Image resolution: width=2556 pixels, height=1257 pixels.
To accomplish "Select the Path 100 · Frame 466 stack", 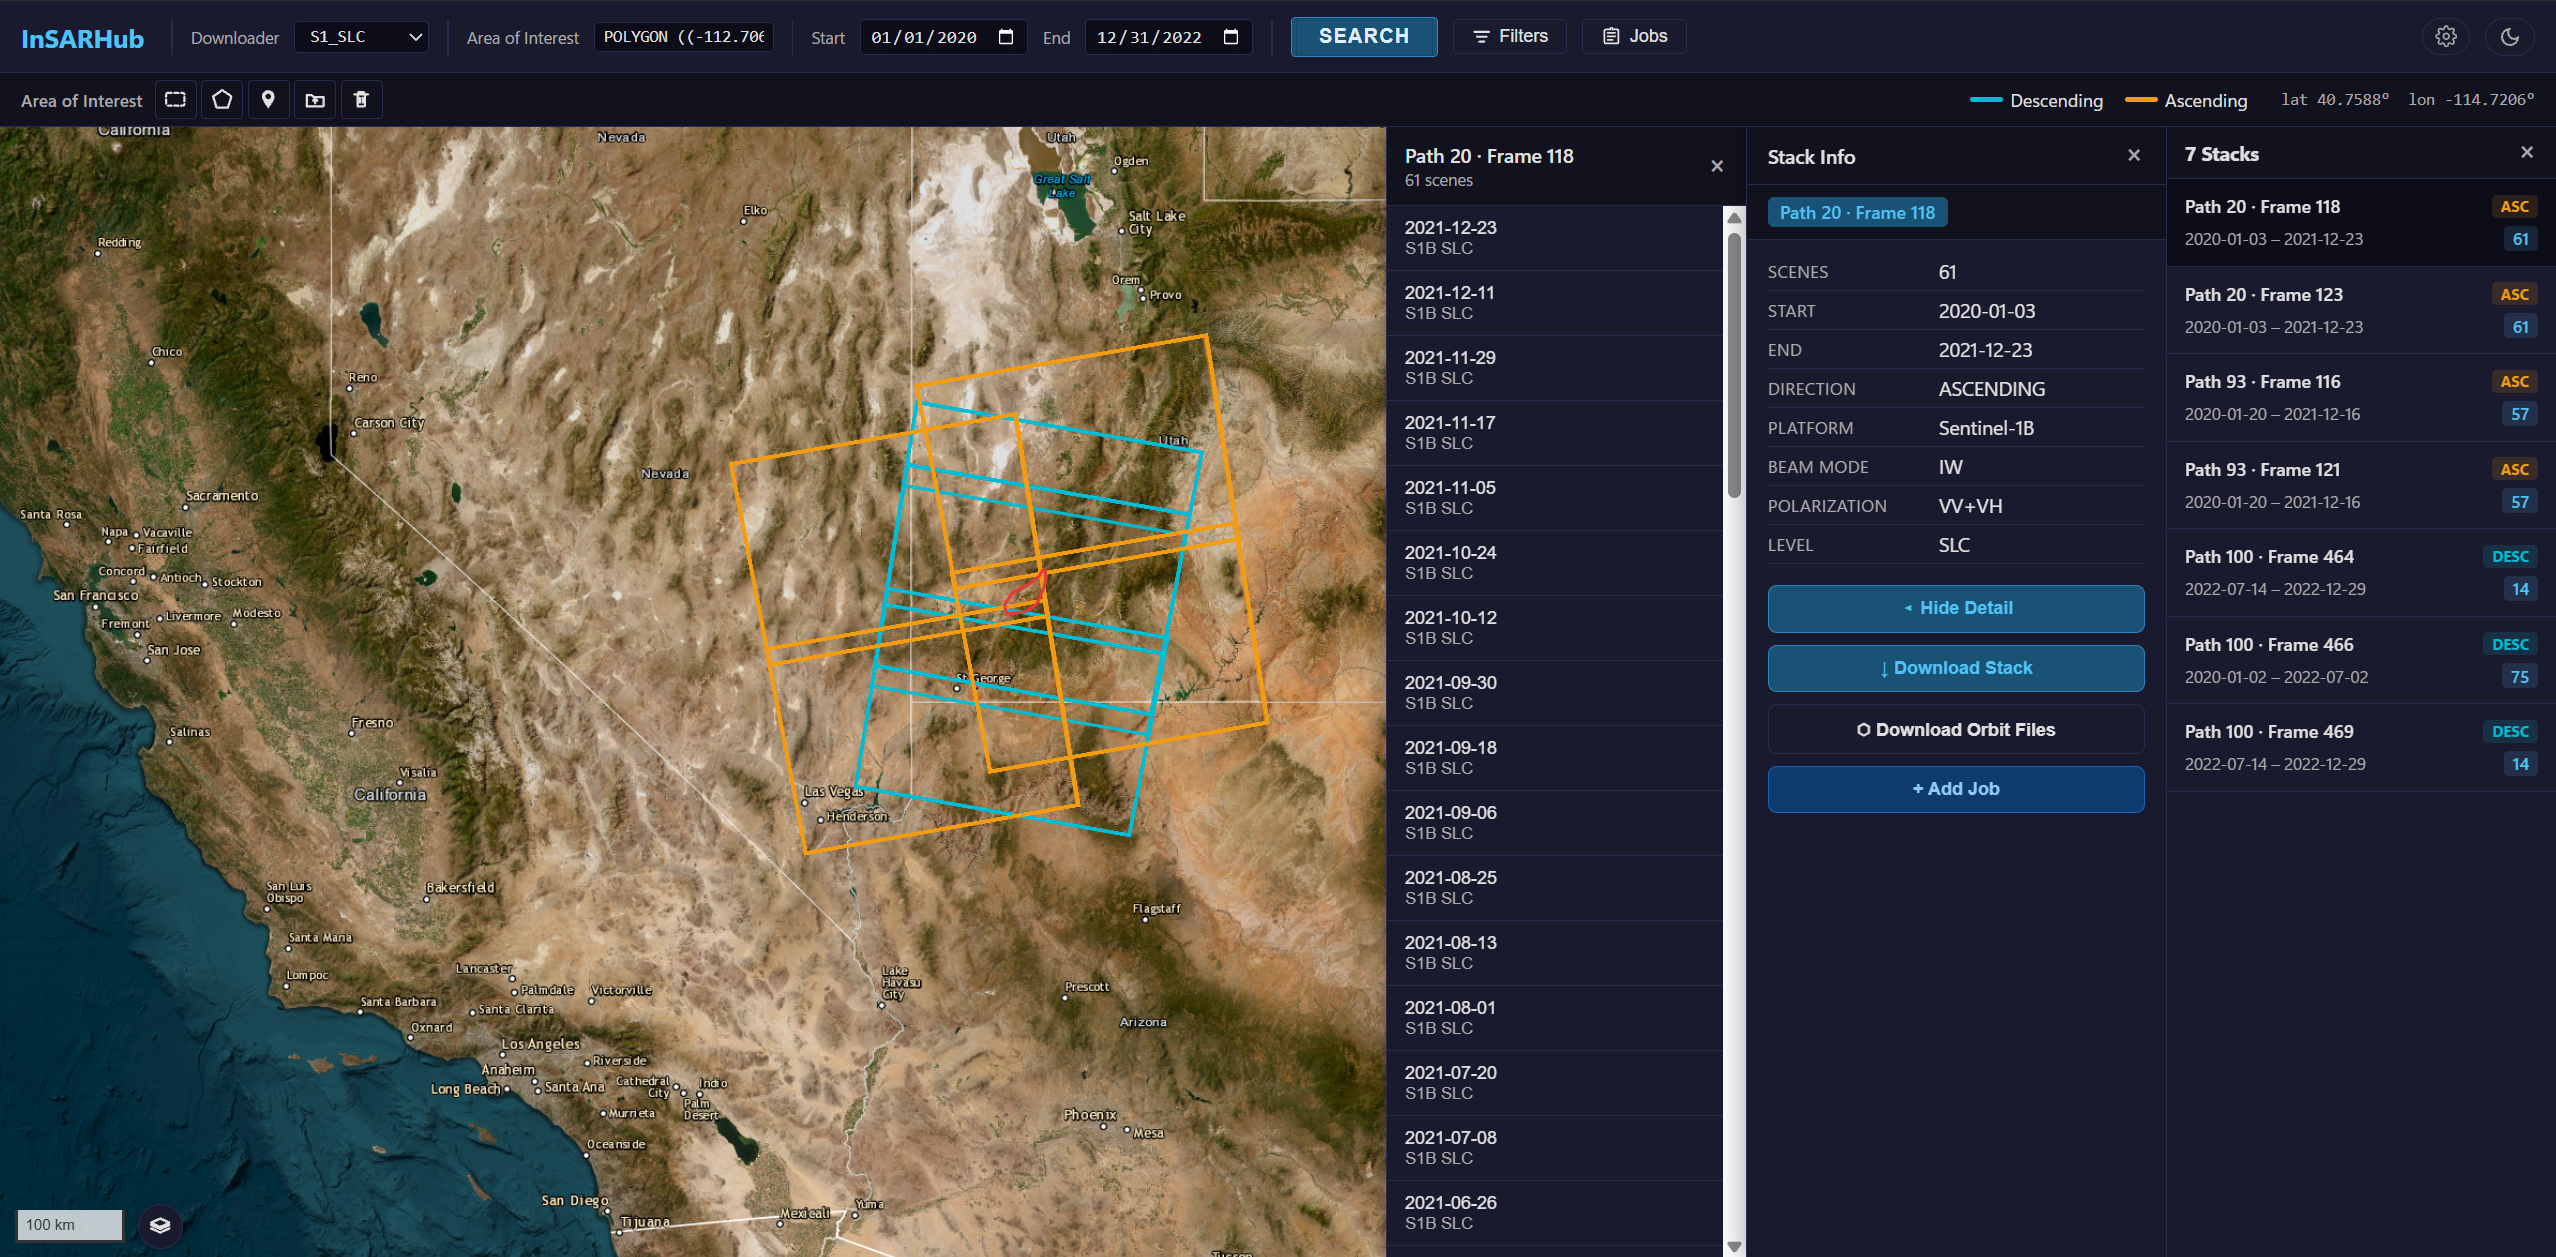I will coord(2361,660).
